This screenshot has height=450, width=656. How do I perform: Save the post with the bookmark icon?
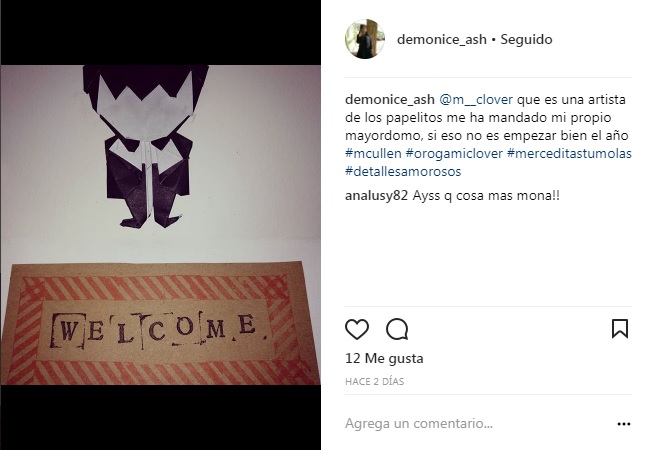pos(620,328)
